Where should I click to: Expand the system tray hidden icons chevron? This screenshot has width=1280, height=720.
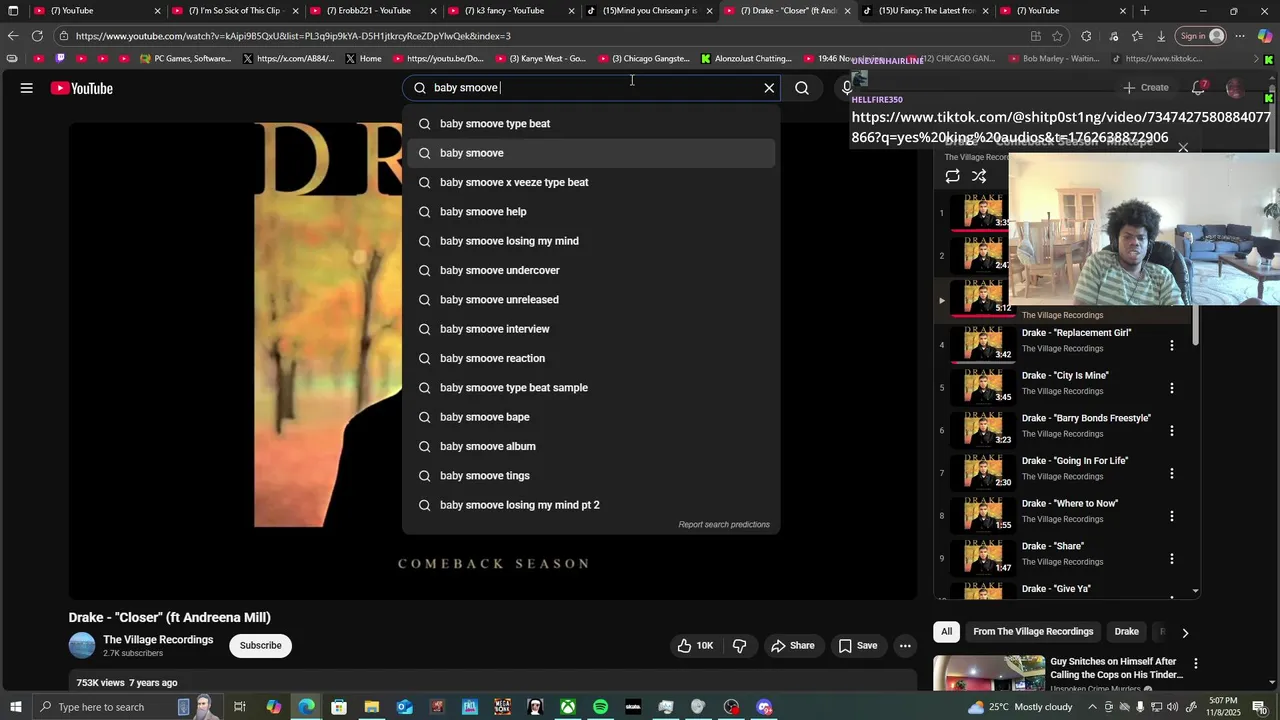(1092, 707)
